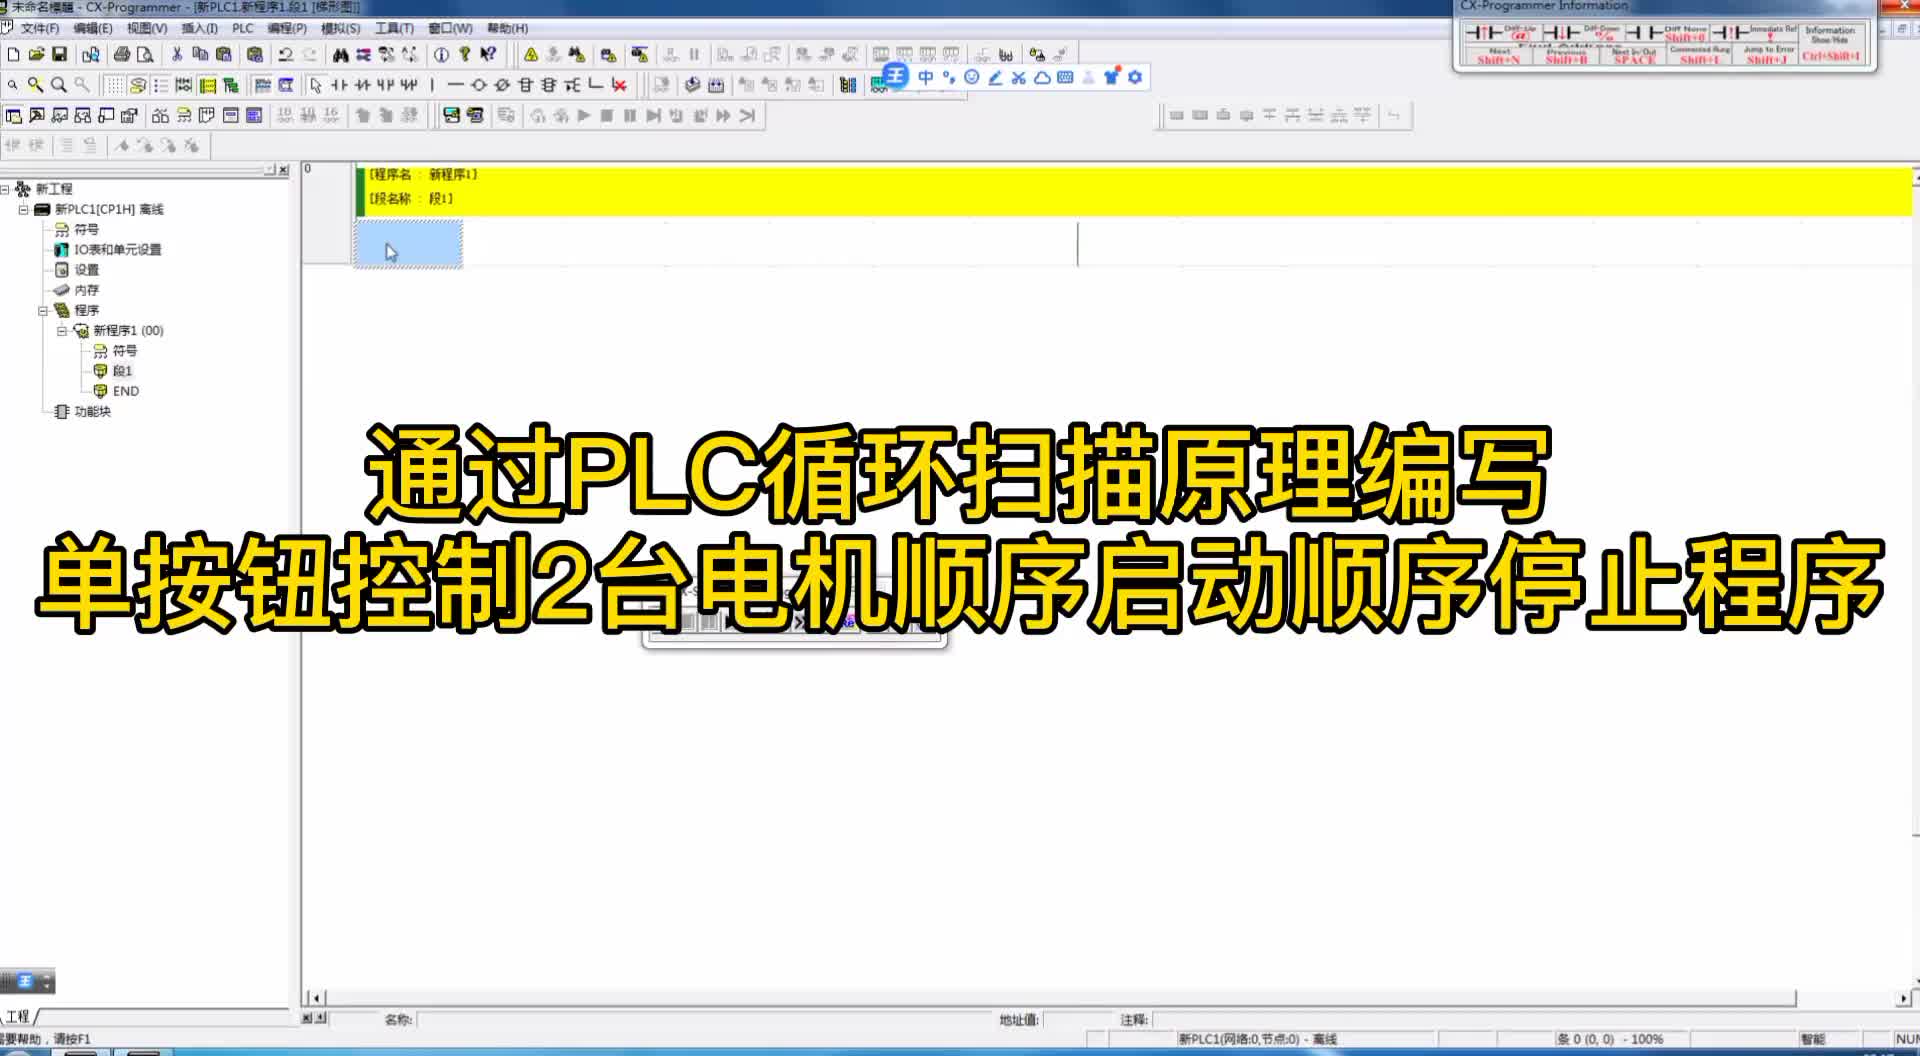
Task: Collapse the 新程序1 (00) node
Action: tap(62, 330)
